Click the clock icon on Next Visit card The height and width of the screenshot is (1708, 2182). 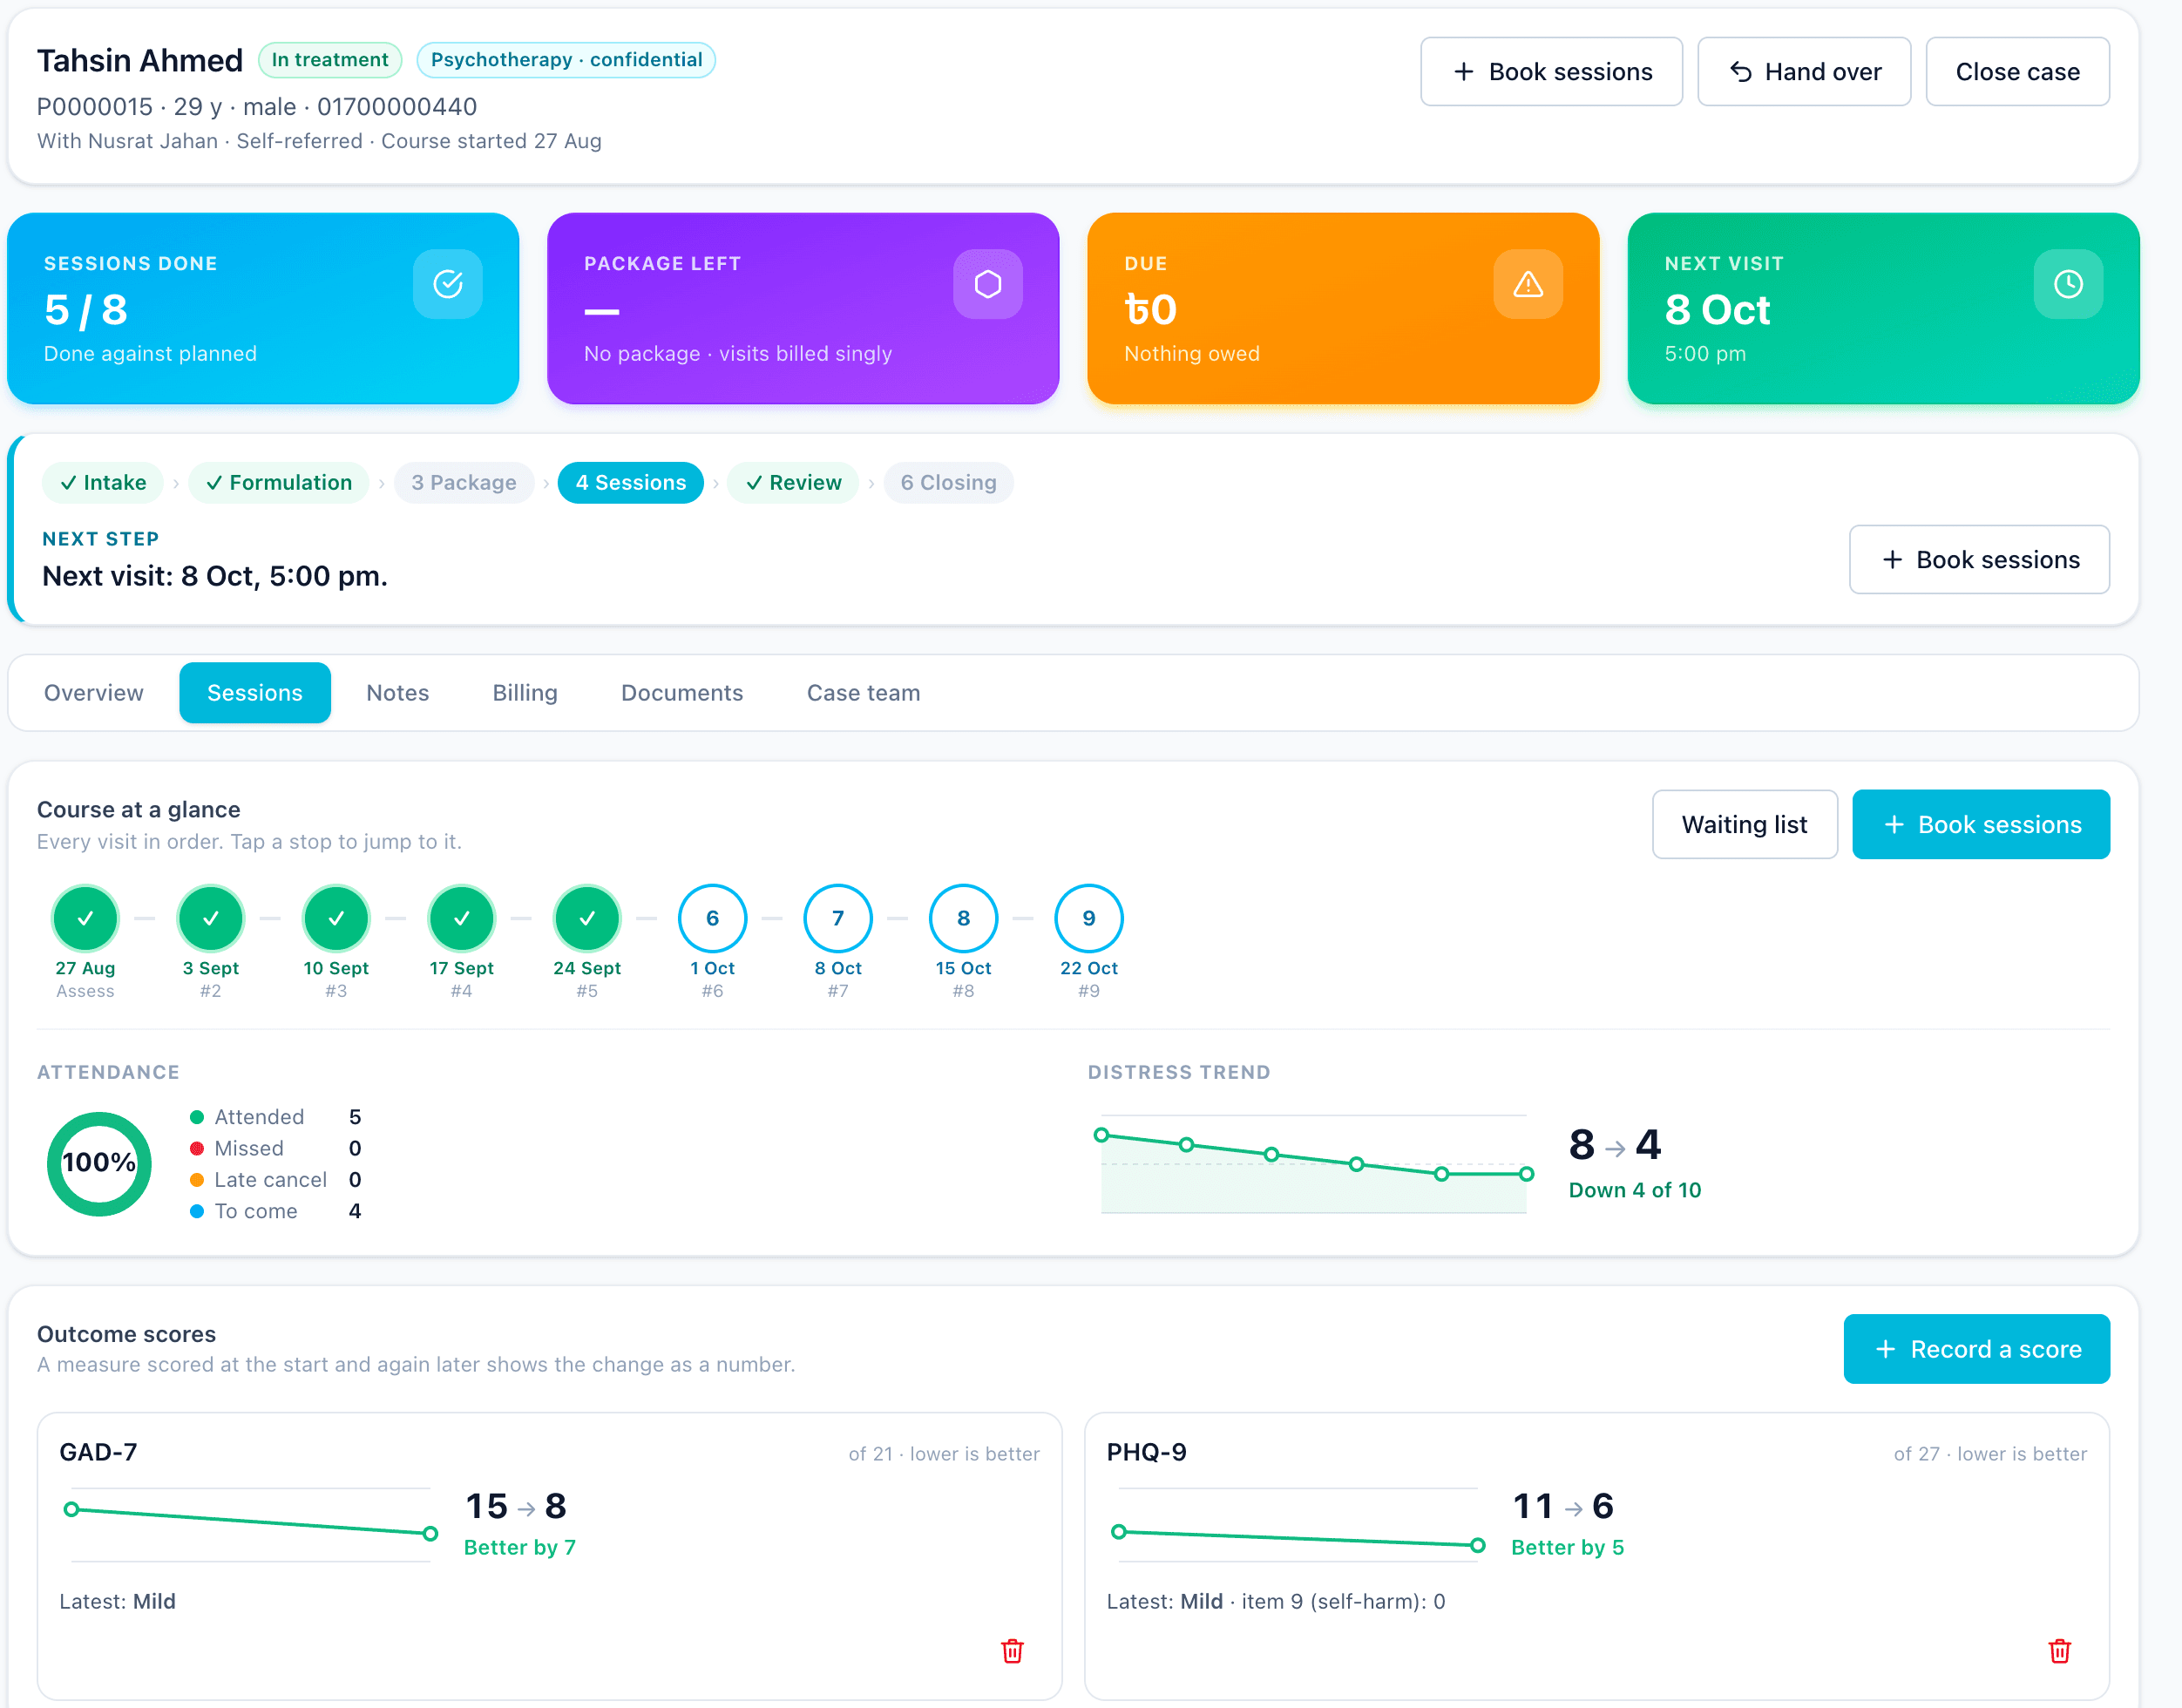tap(2067, 284)
